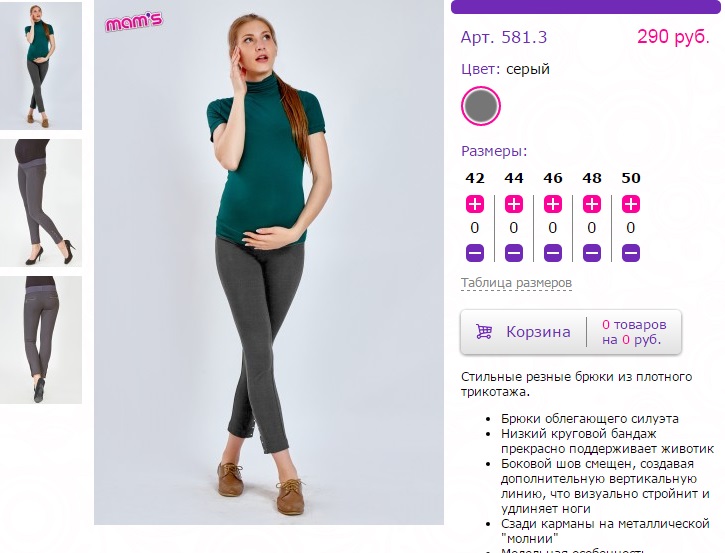This screenshot has height=553, width=725.
Task: Increase quantity for size 50
Action: tap(631, 204)
